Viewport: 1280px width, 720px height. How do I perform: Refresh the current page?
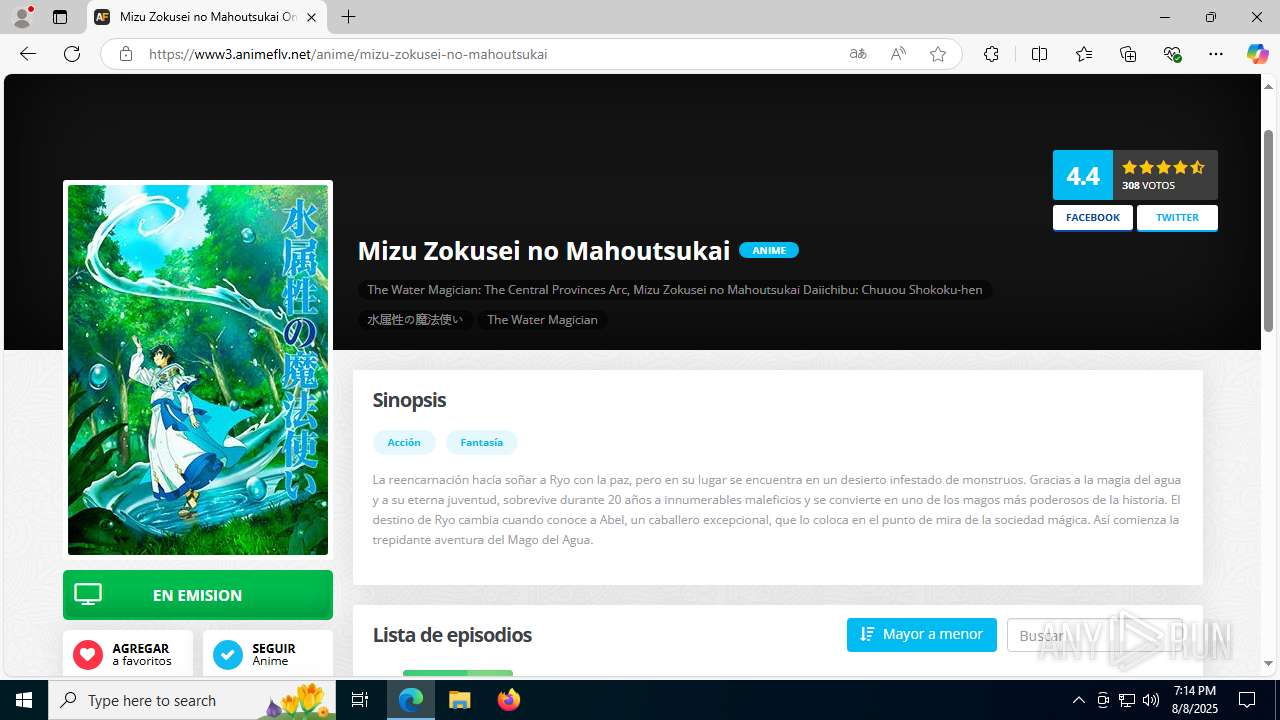72,54
